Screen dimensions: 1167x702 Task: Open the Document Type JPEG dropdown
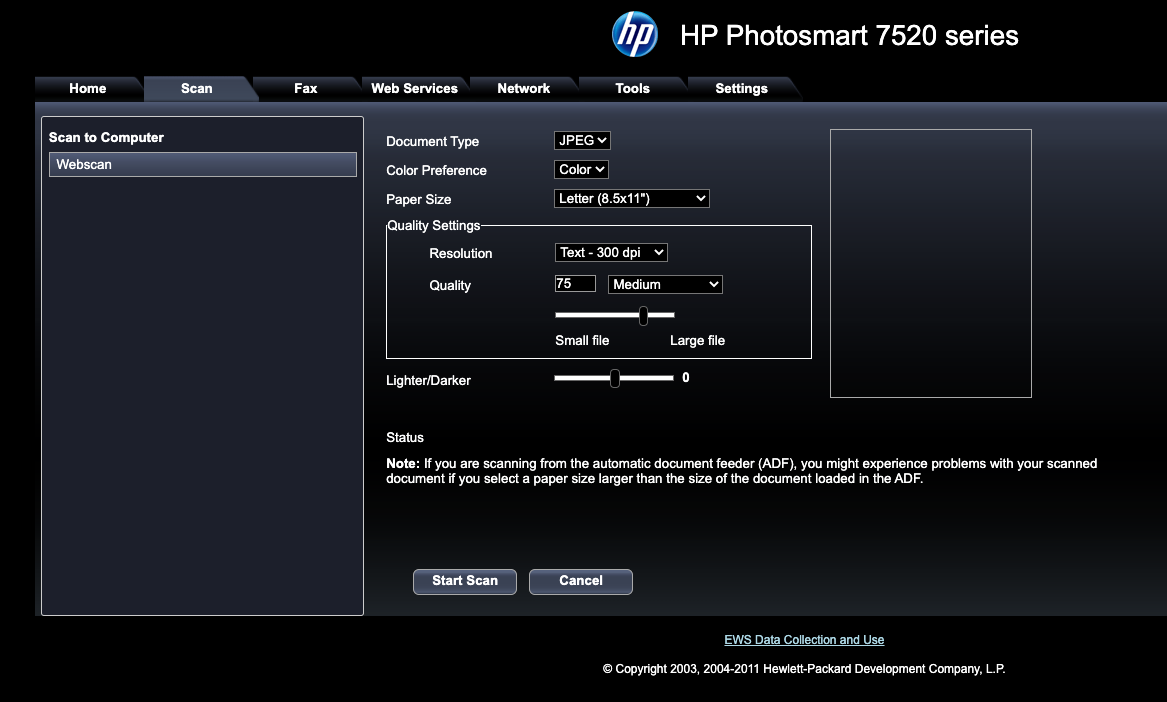point(582,140)
